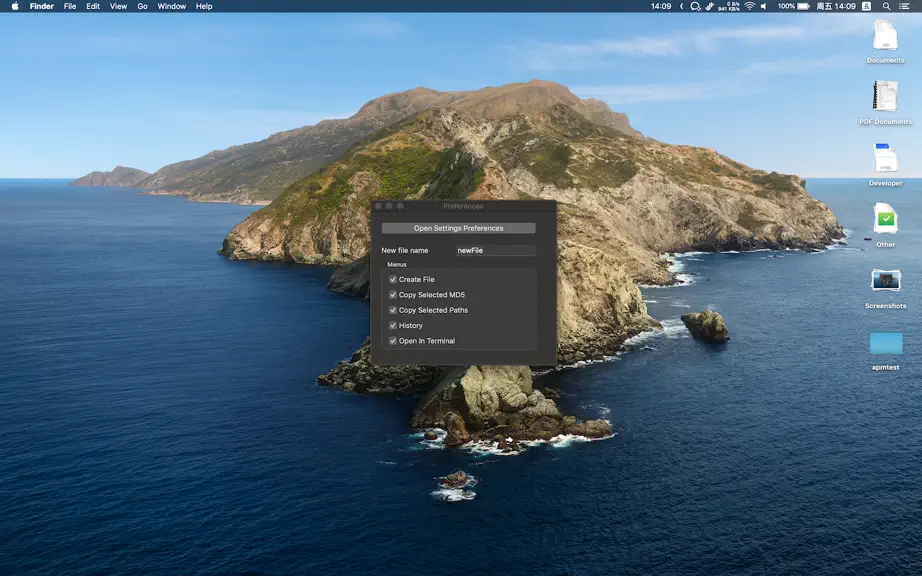Uncheck Open In Terminal option
This screenshot has width=922, height=576.
(393, 340)
